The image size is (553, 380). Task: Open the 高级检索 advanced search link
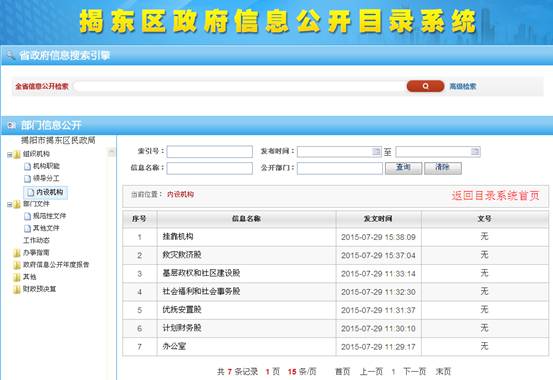pyautogui.click(x=463, y=86)
